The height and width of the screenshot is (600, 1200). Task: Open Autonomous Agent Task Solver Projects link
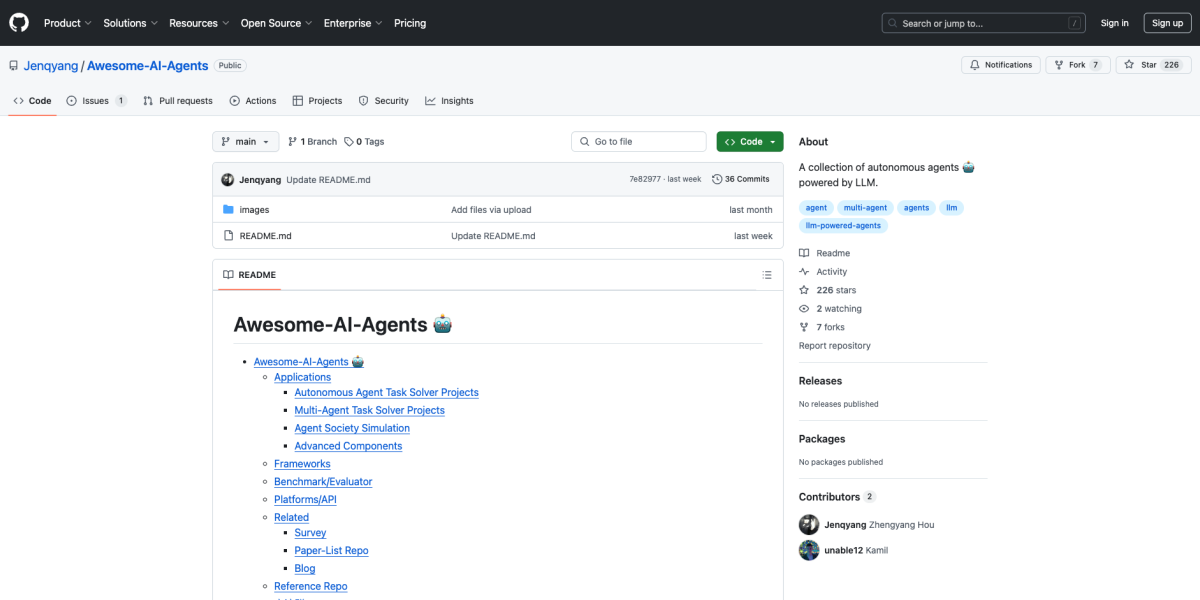[386, 392]
